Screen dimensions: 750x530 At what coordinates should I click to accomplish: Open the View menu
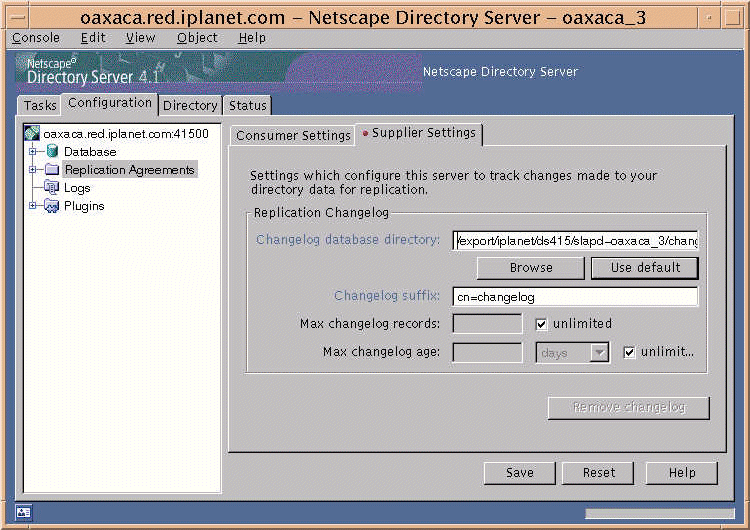140,38
